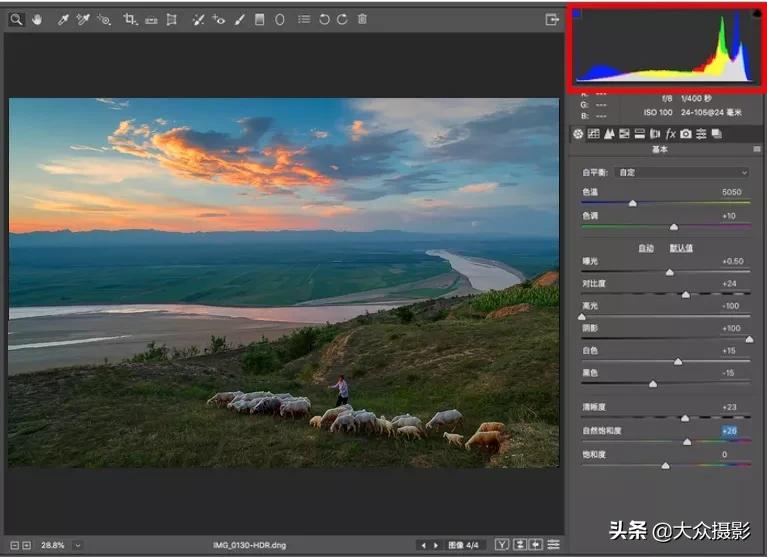The image size is (767, 557).
Task: Select the Graduated Filter tool
Action: pyautogui.click(x=260, y=19)
